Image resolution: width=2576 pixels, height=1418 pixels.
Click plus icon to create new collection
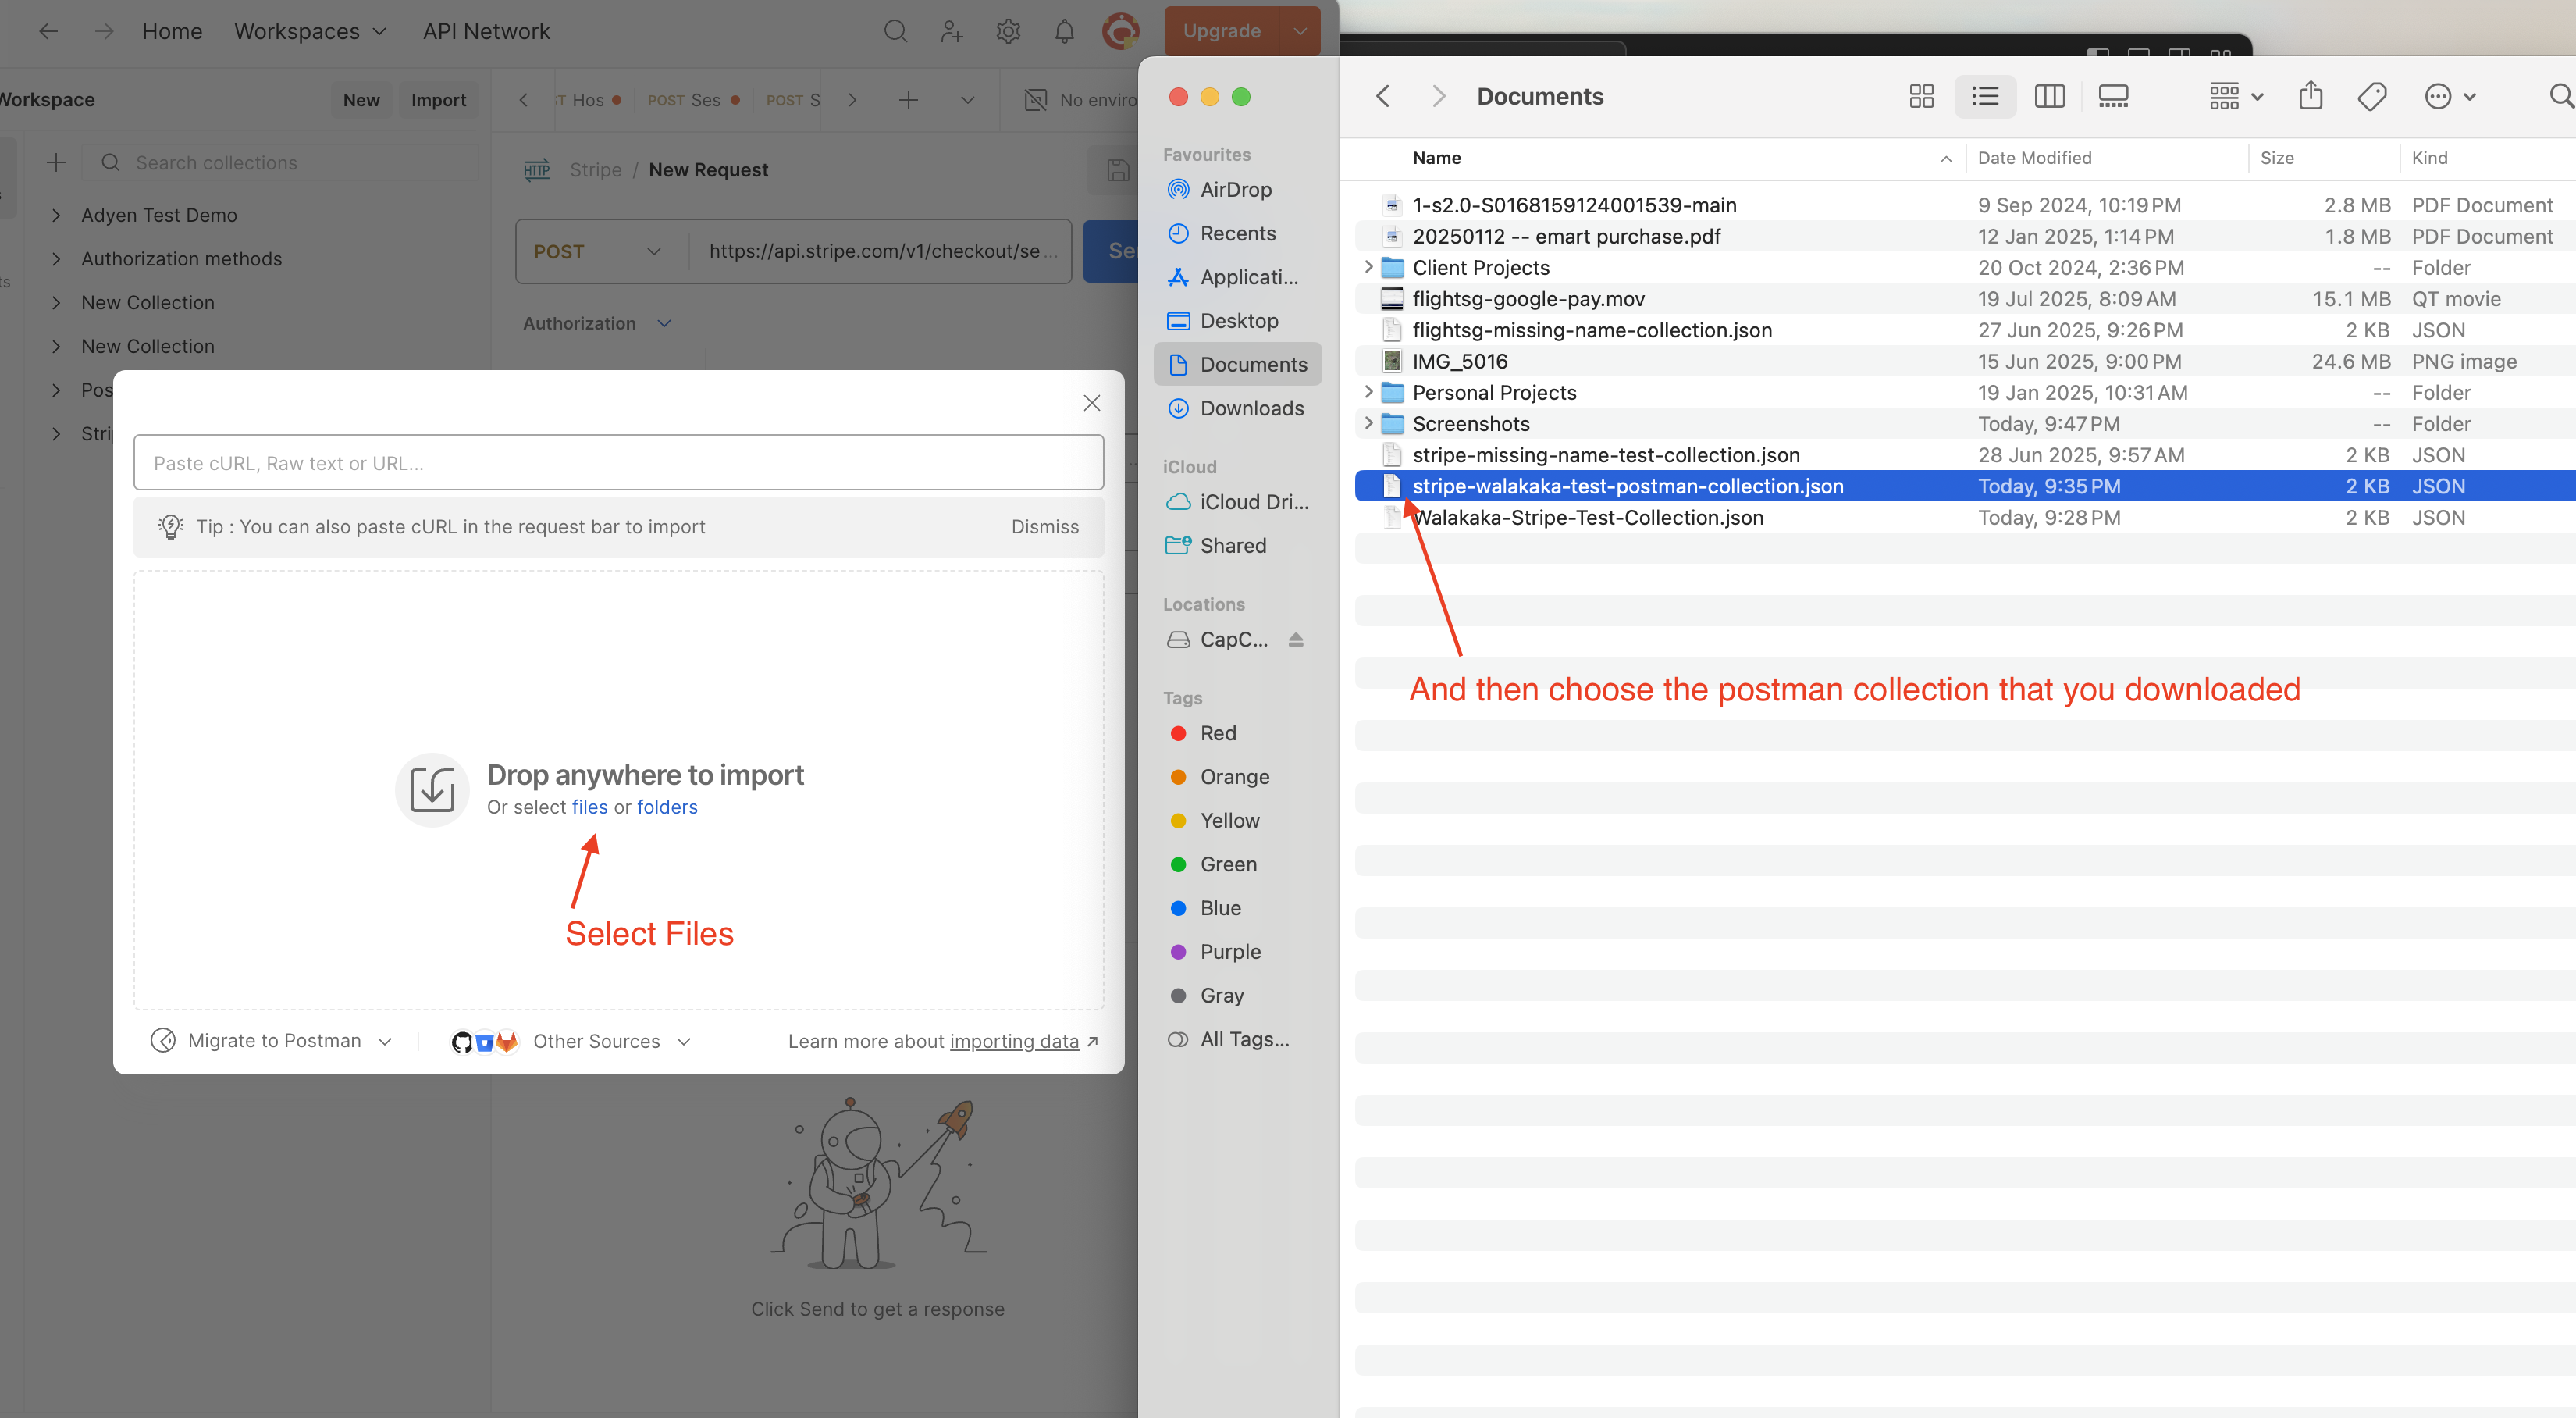pyautogui.click(x=56, y=162)
